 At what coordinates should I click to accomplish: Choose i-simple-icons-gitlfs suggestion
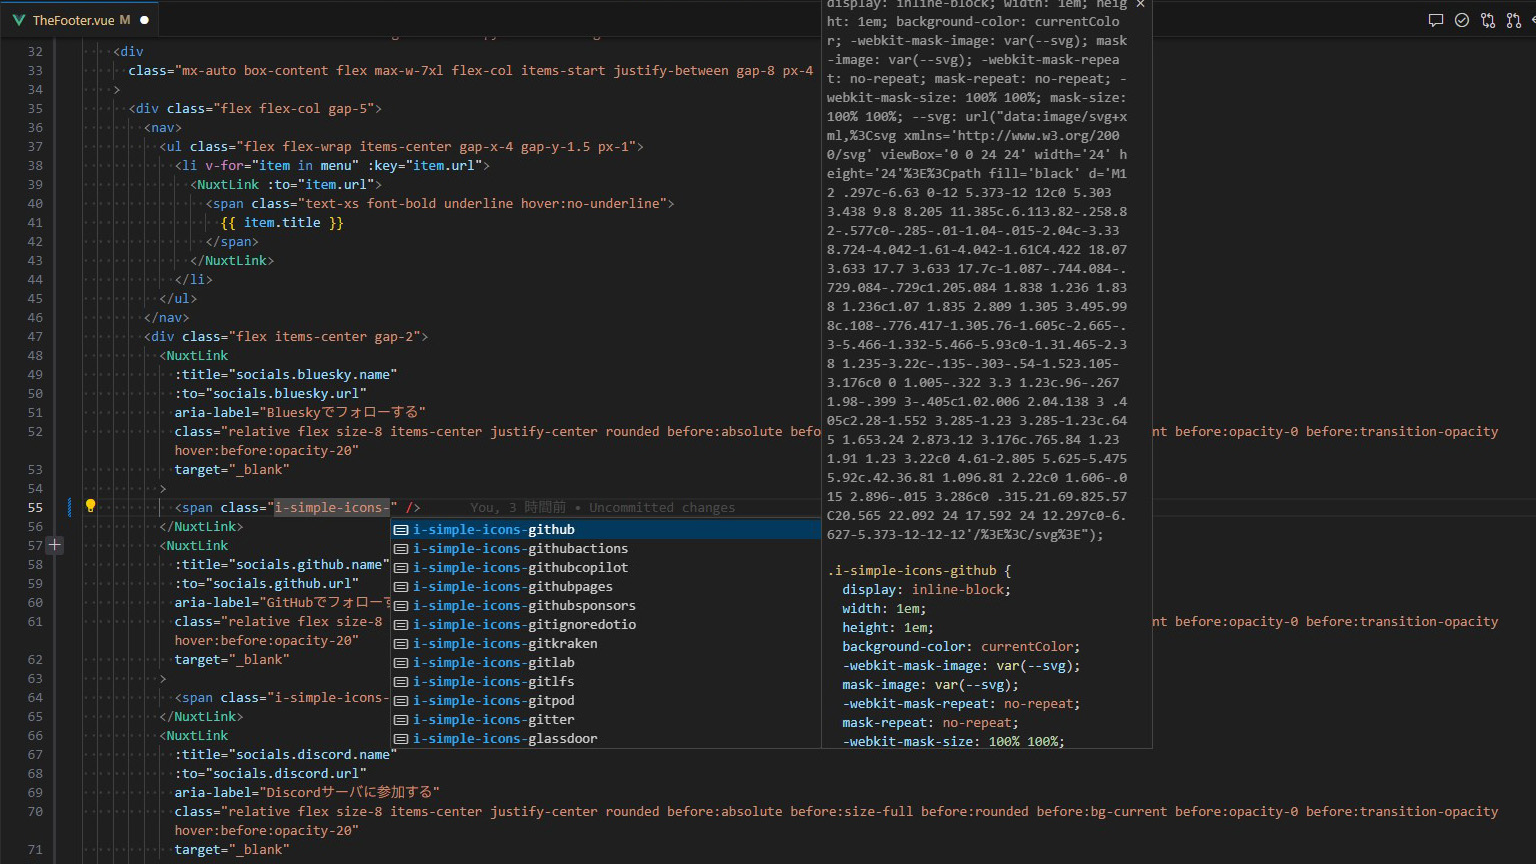605,682
